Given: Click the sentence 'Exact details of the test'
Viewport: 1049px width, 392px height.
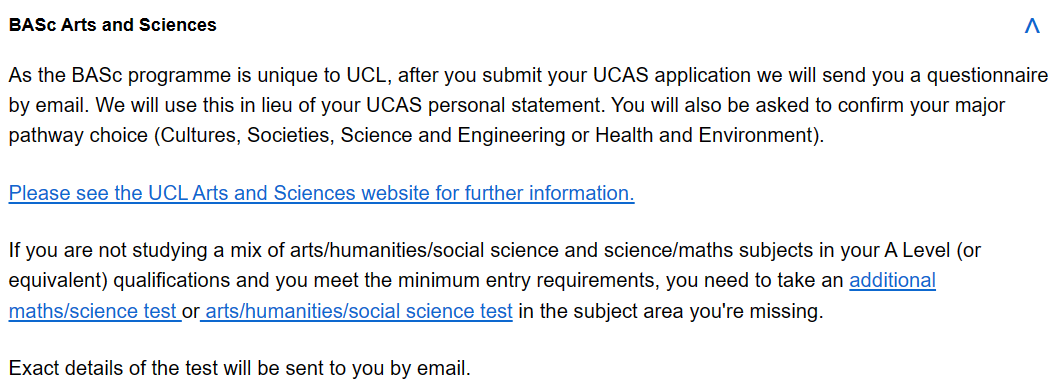Looking at the screenshot, I should coord(240,369).
